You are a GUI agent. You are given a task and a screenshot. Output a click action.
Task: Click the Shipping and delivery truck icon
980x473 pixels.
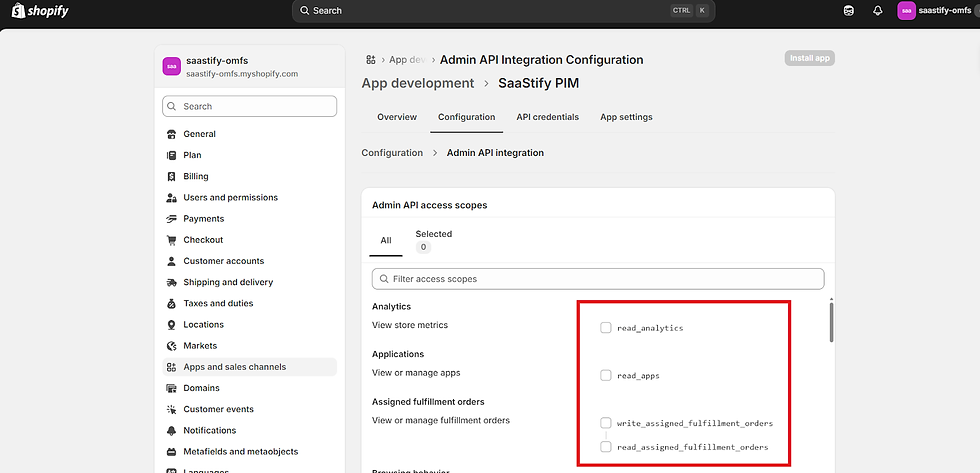[172, 282]
